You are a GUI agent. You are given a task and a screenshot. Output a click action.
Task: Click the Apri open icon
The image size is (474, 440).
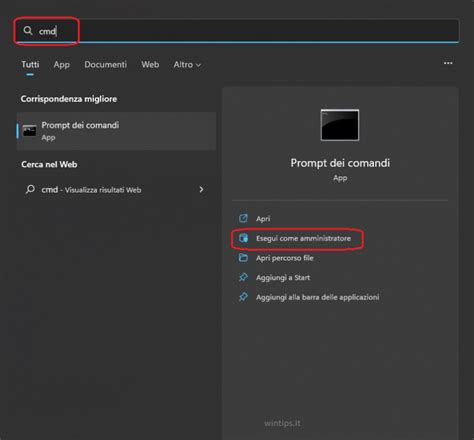(243, 218)
